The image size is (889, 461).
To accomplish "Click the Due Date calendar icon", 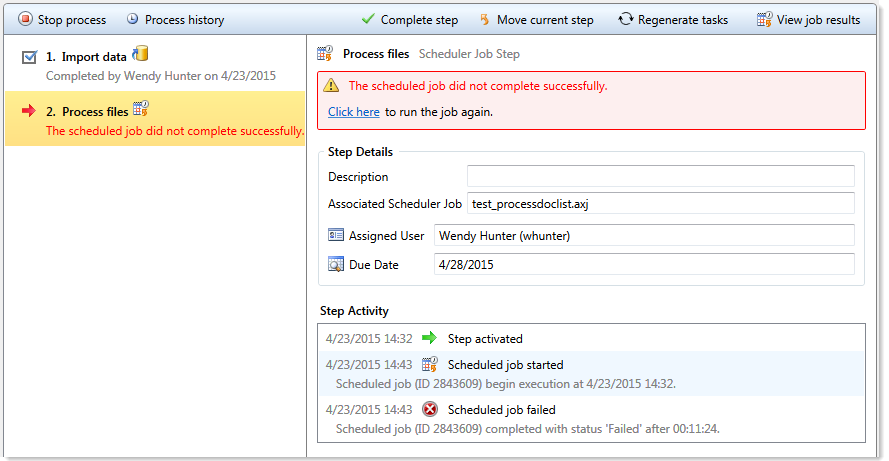I will tap(336, 265).
